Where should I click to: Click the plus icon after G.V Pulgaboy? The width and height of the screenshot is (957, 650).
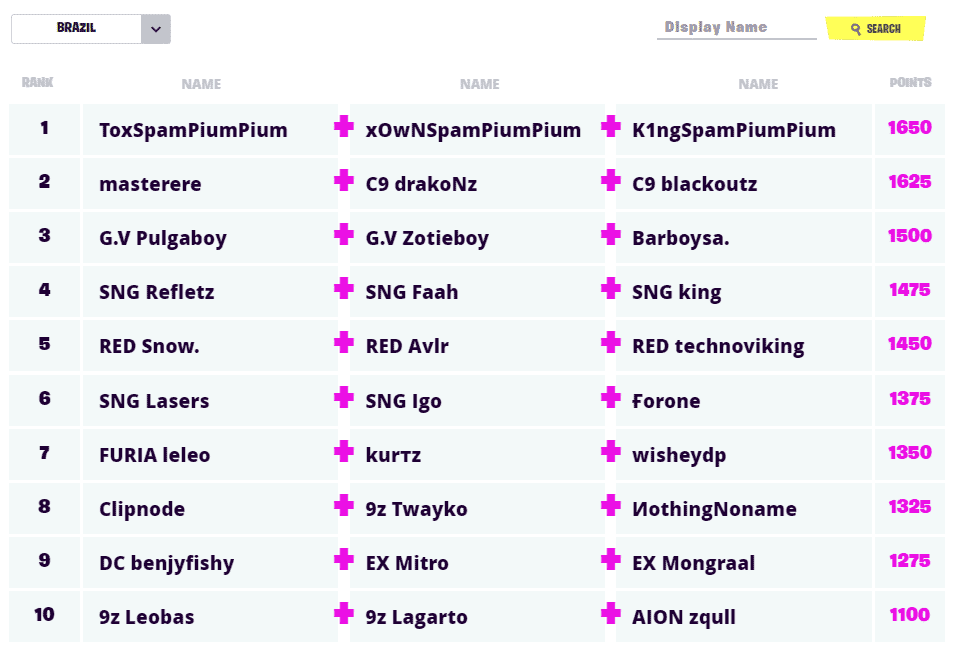pyautogui.click(x=344, y=235)
